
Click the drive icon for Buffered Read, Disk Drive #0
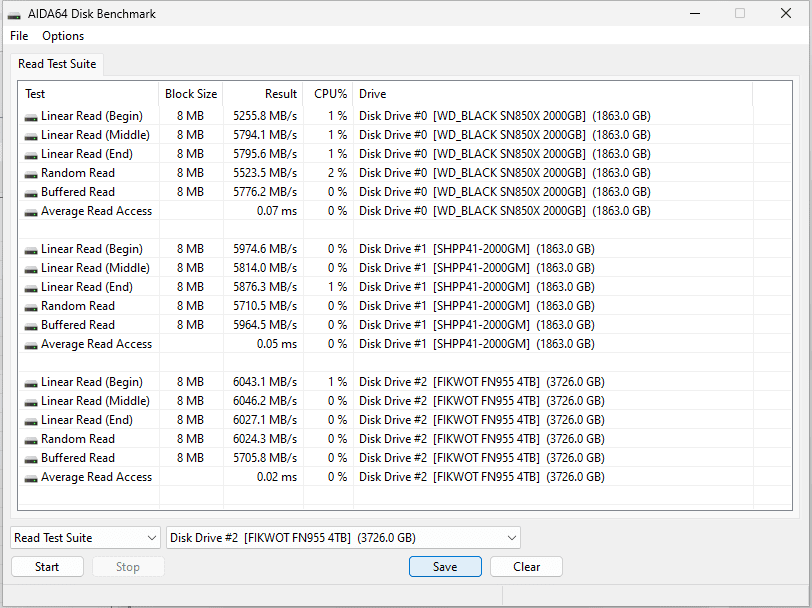coord(31,193)
